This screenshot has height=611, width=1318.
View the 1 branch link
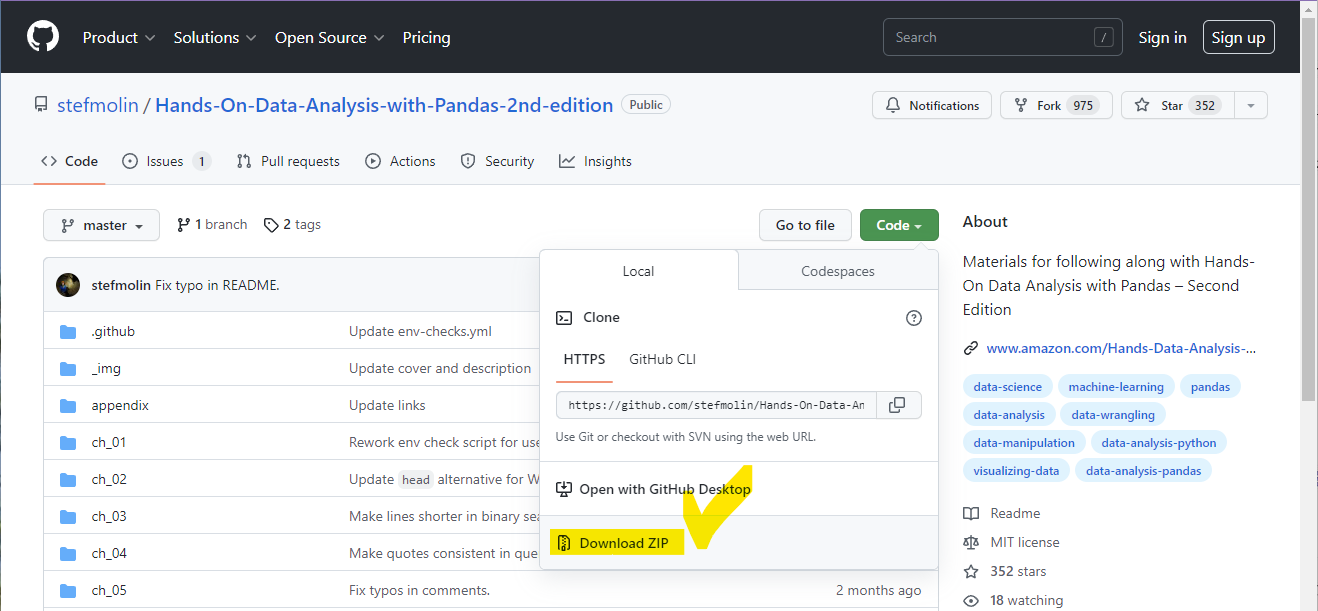point(212,225)
